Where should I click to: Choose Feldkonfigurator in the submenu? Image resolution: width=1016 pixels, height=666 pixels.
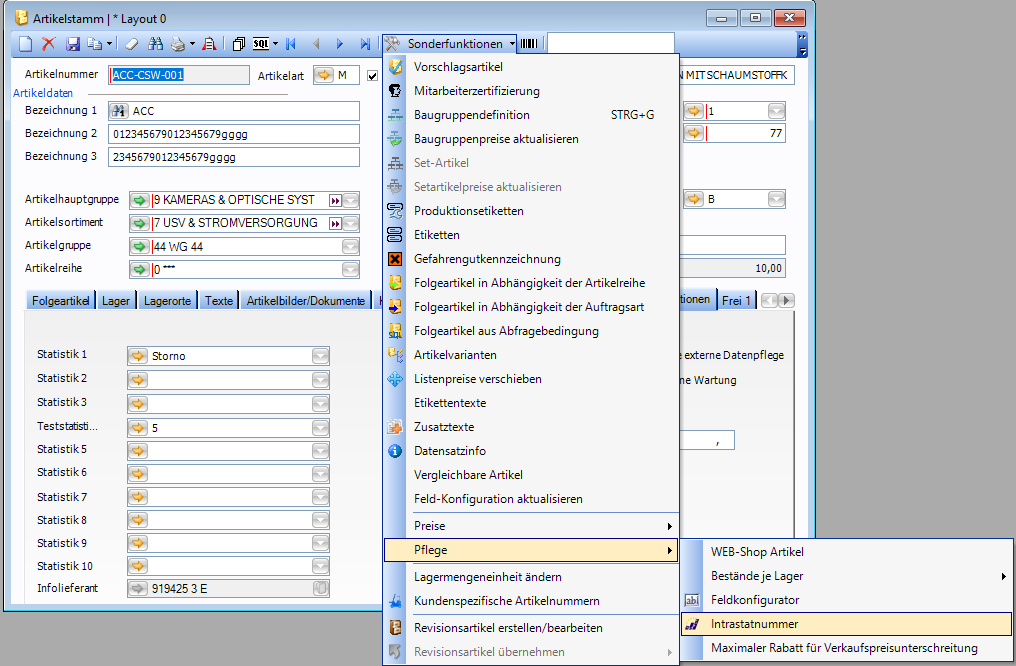point(755,600)
